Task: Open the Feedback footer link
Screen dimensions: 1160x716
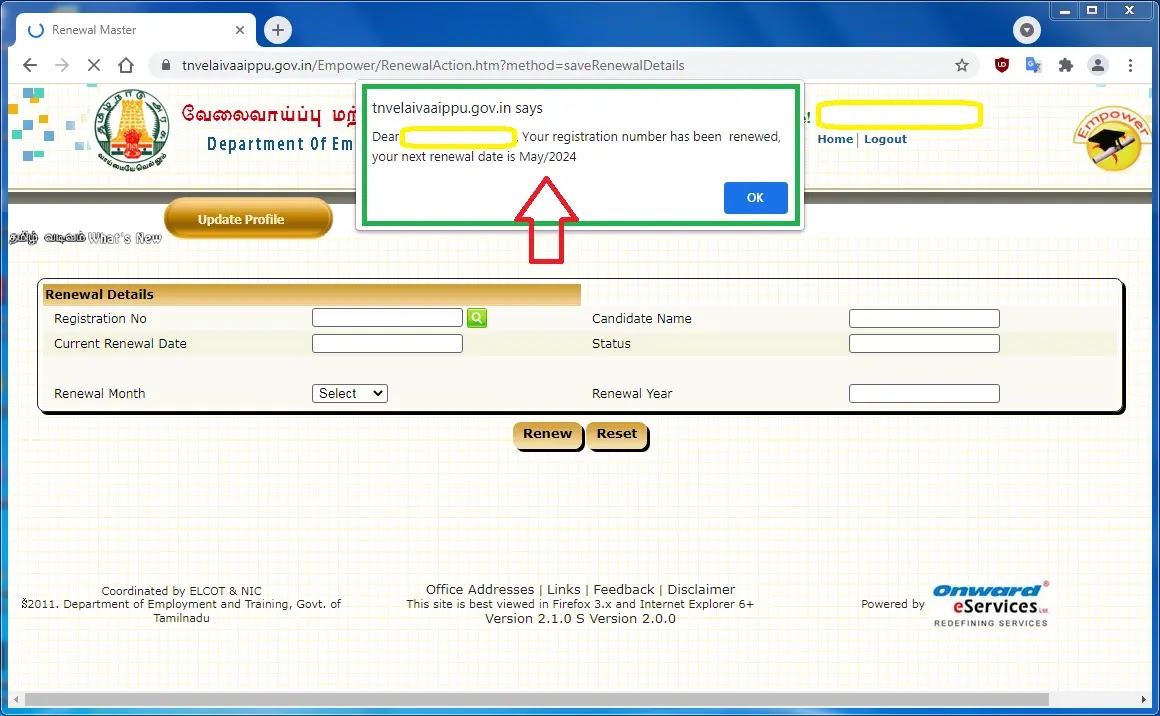Action: coord(624,590)
